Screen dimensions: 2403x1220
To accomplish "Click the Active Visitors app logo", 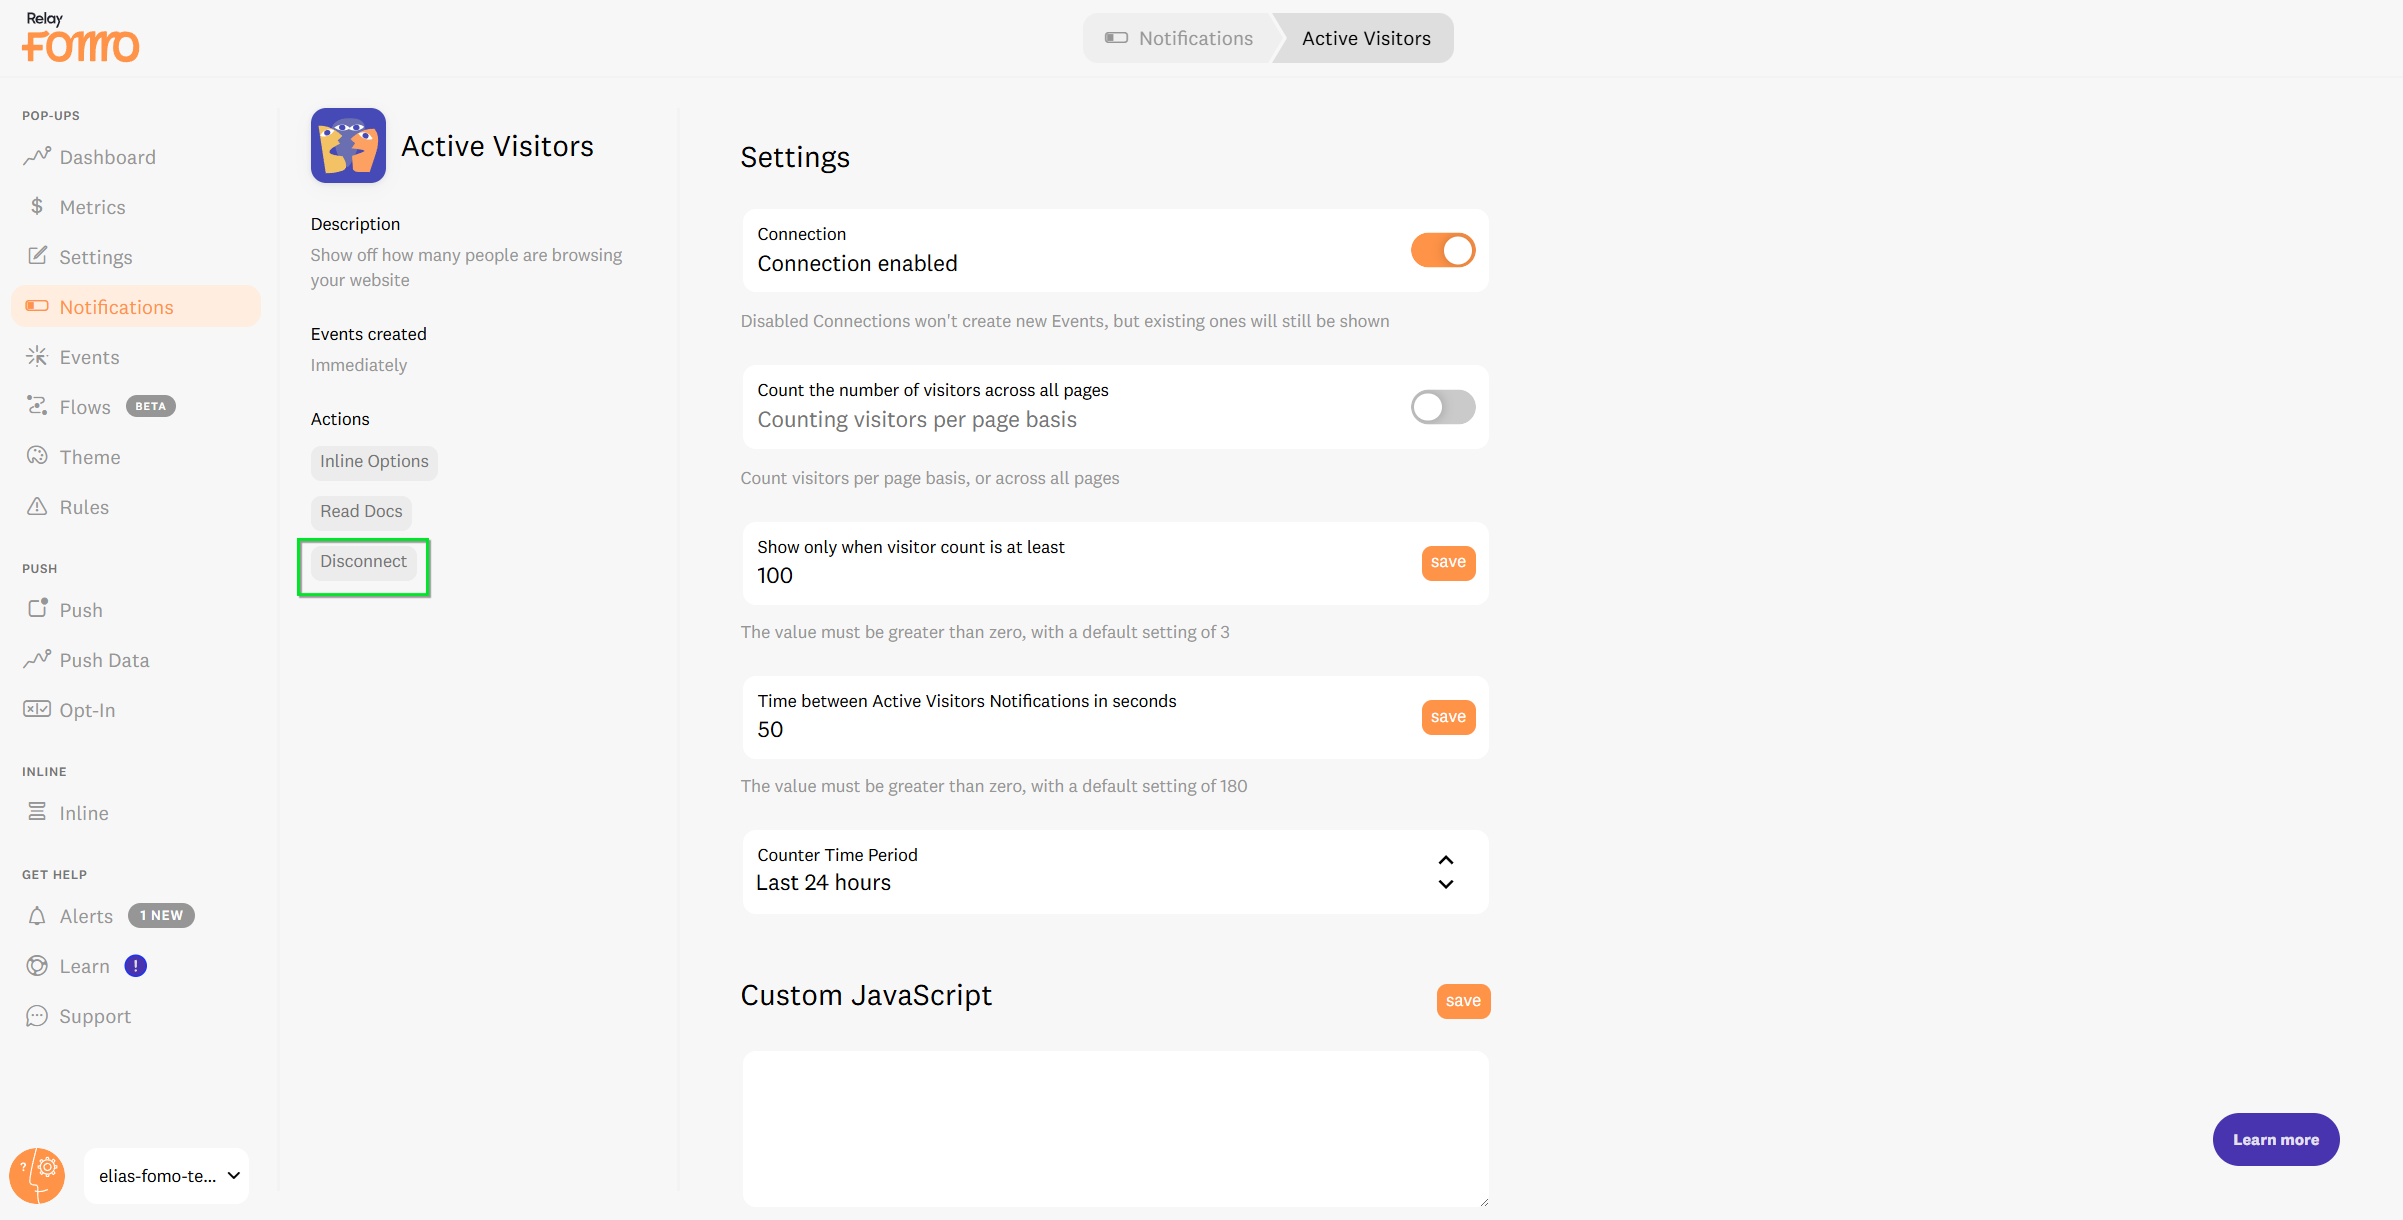I will (348, 146).
